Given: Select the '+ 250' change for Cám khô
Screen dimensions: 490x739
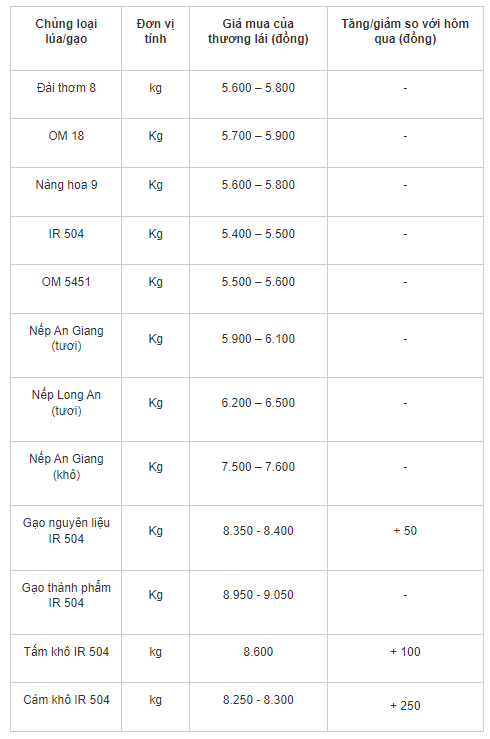Looking at the screenshot, I should click(x=405, y=706).
